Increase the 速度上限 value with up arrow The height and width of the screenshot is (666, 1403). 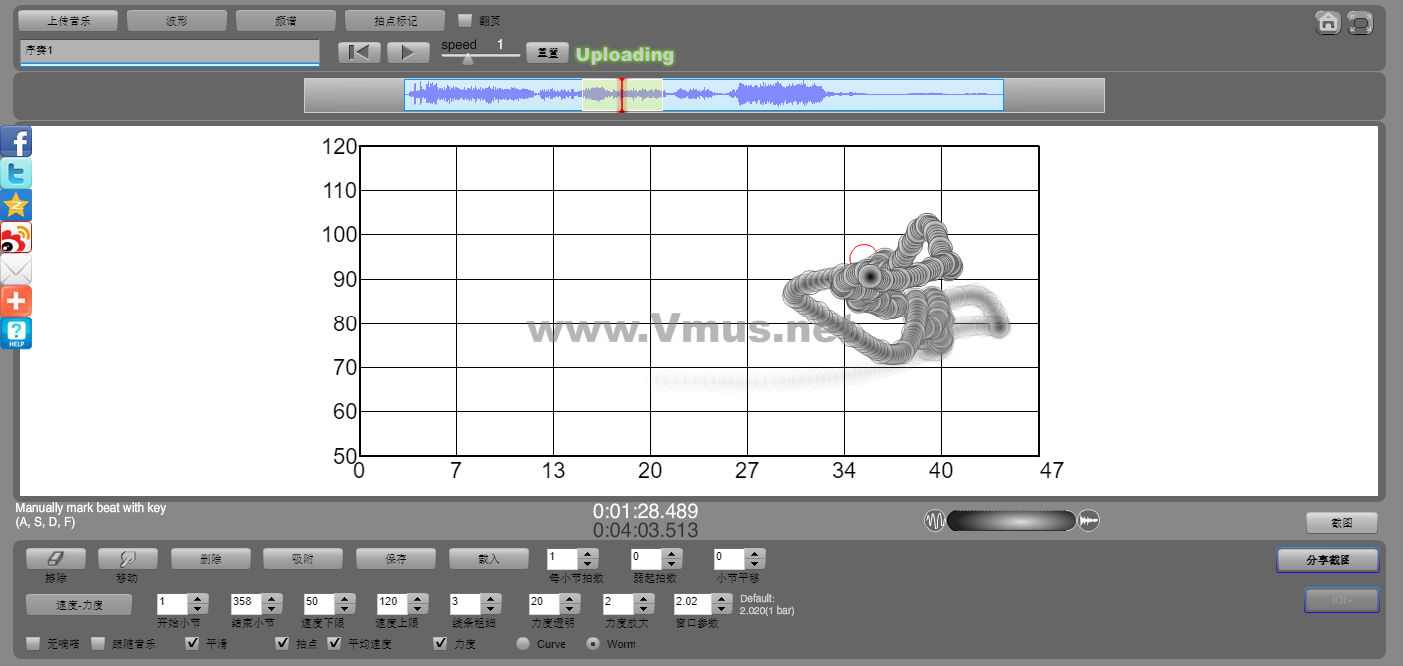pos(418,599)
